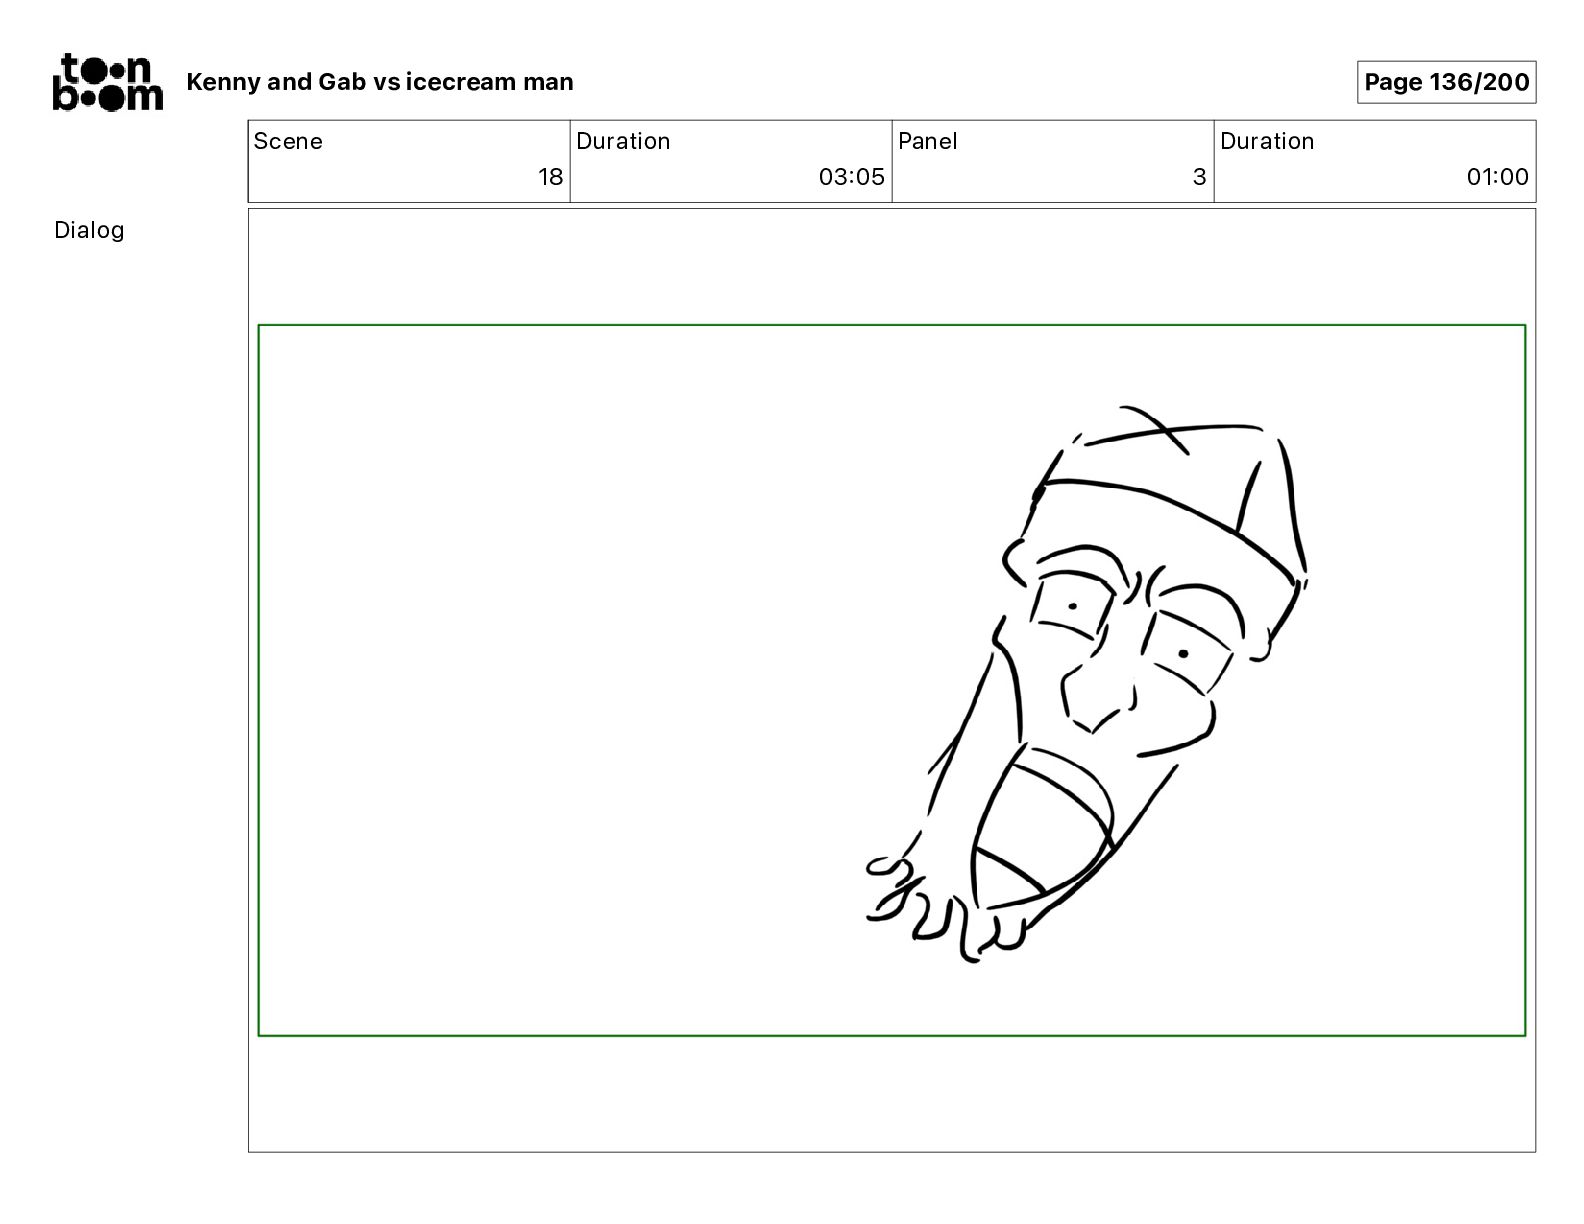Click the panel number '3'
Viewport: 1584px width, 1224px height.
(x=1199, y=177)
